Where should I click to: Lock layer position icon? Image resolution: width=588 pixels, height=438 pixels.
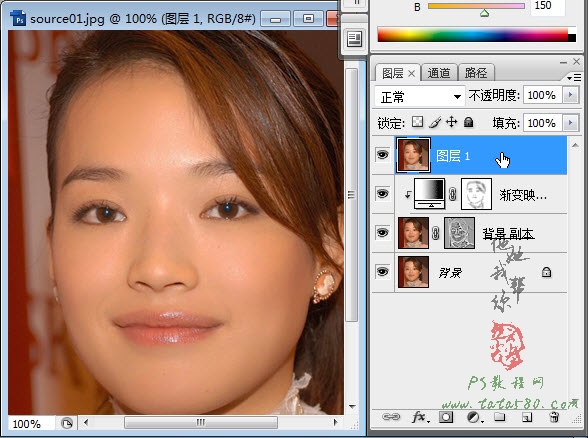point(452,122)
